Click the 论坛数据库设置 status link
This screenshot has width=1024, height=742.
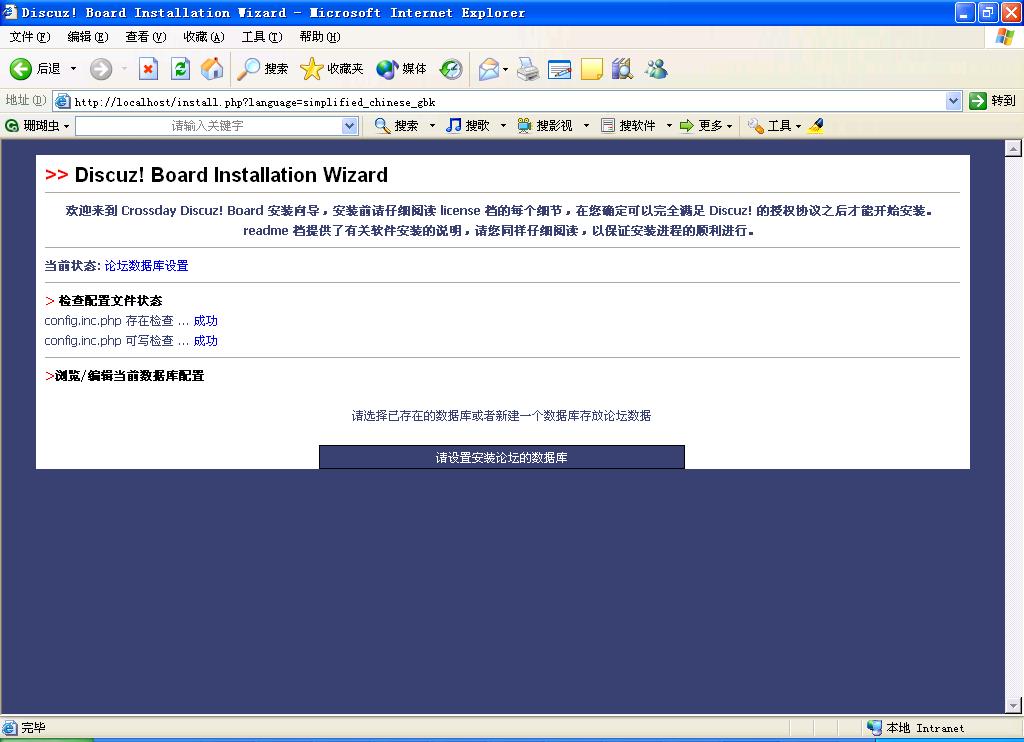point(146,266)
